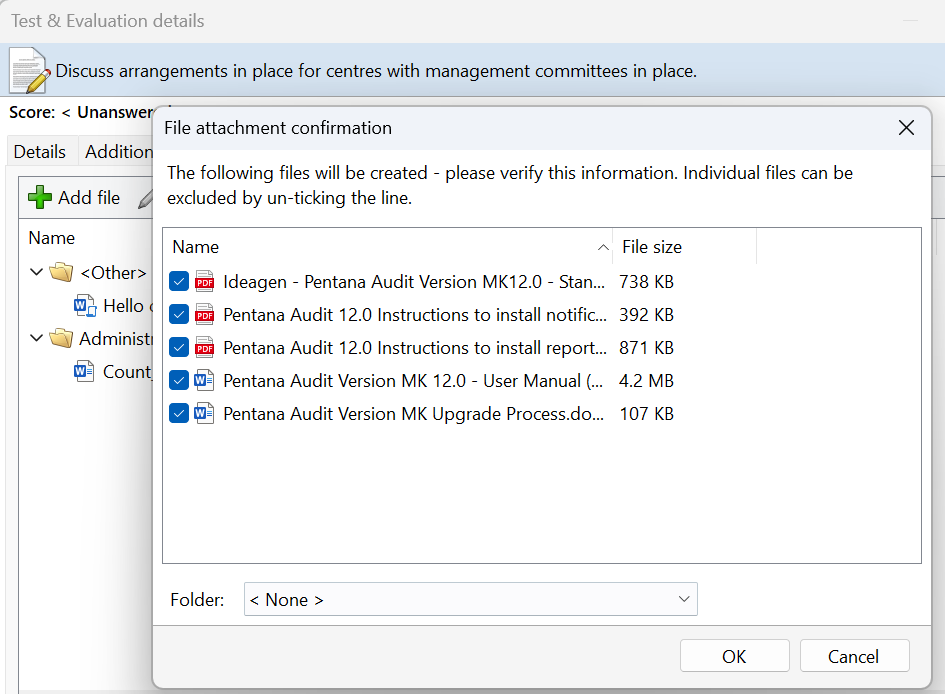This screenshot has height=694, width=945.
Task: Click the PDF icon of install notific... file
Action: click(204, 314)
